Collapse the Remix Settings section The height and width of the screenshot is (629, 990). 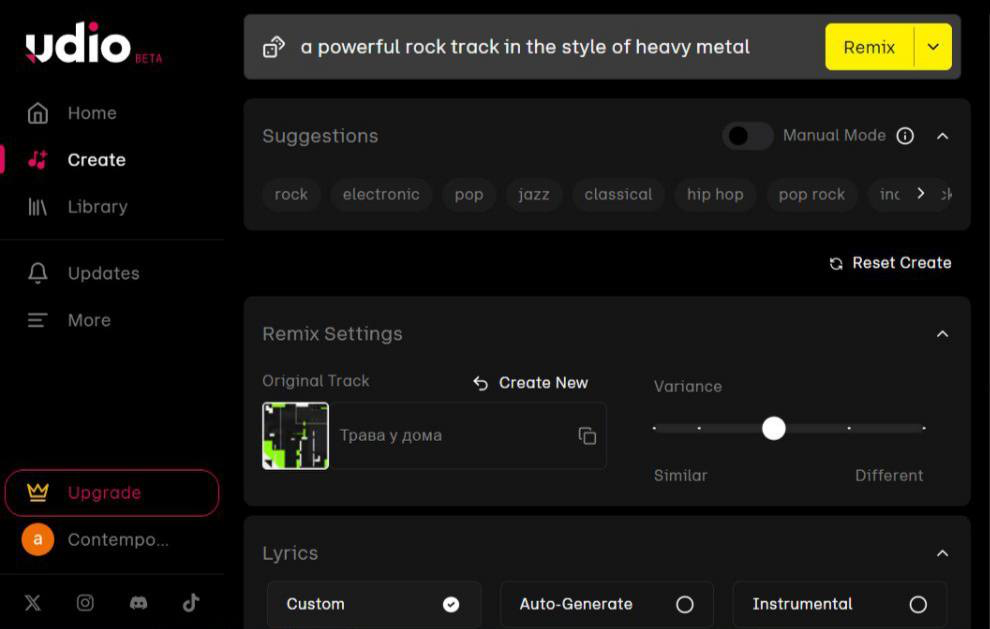942,334
